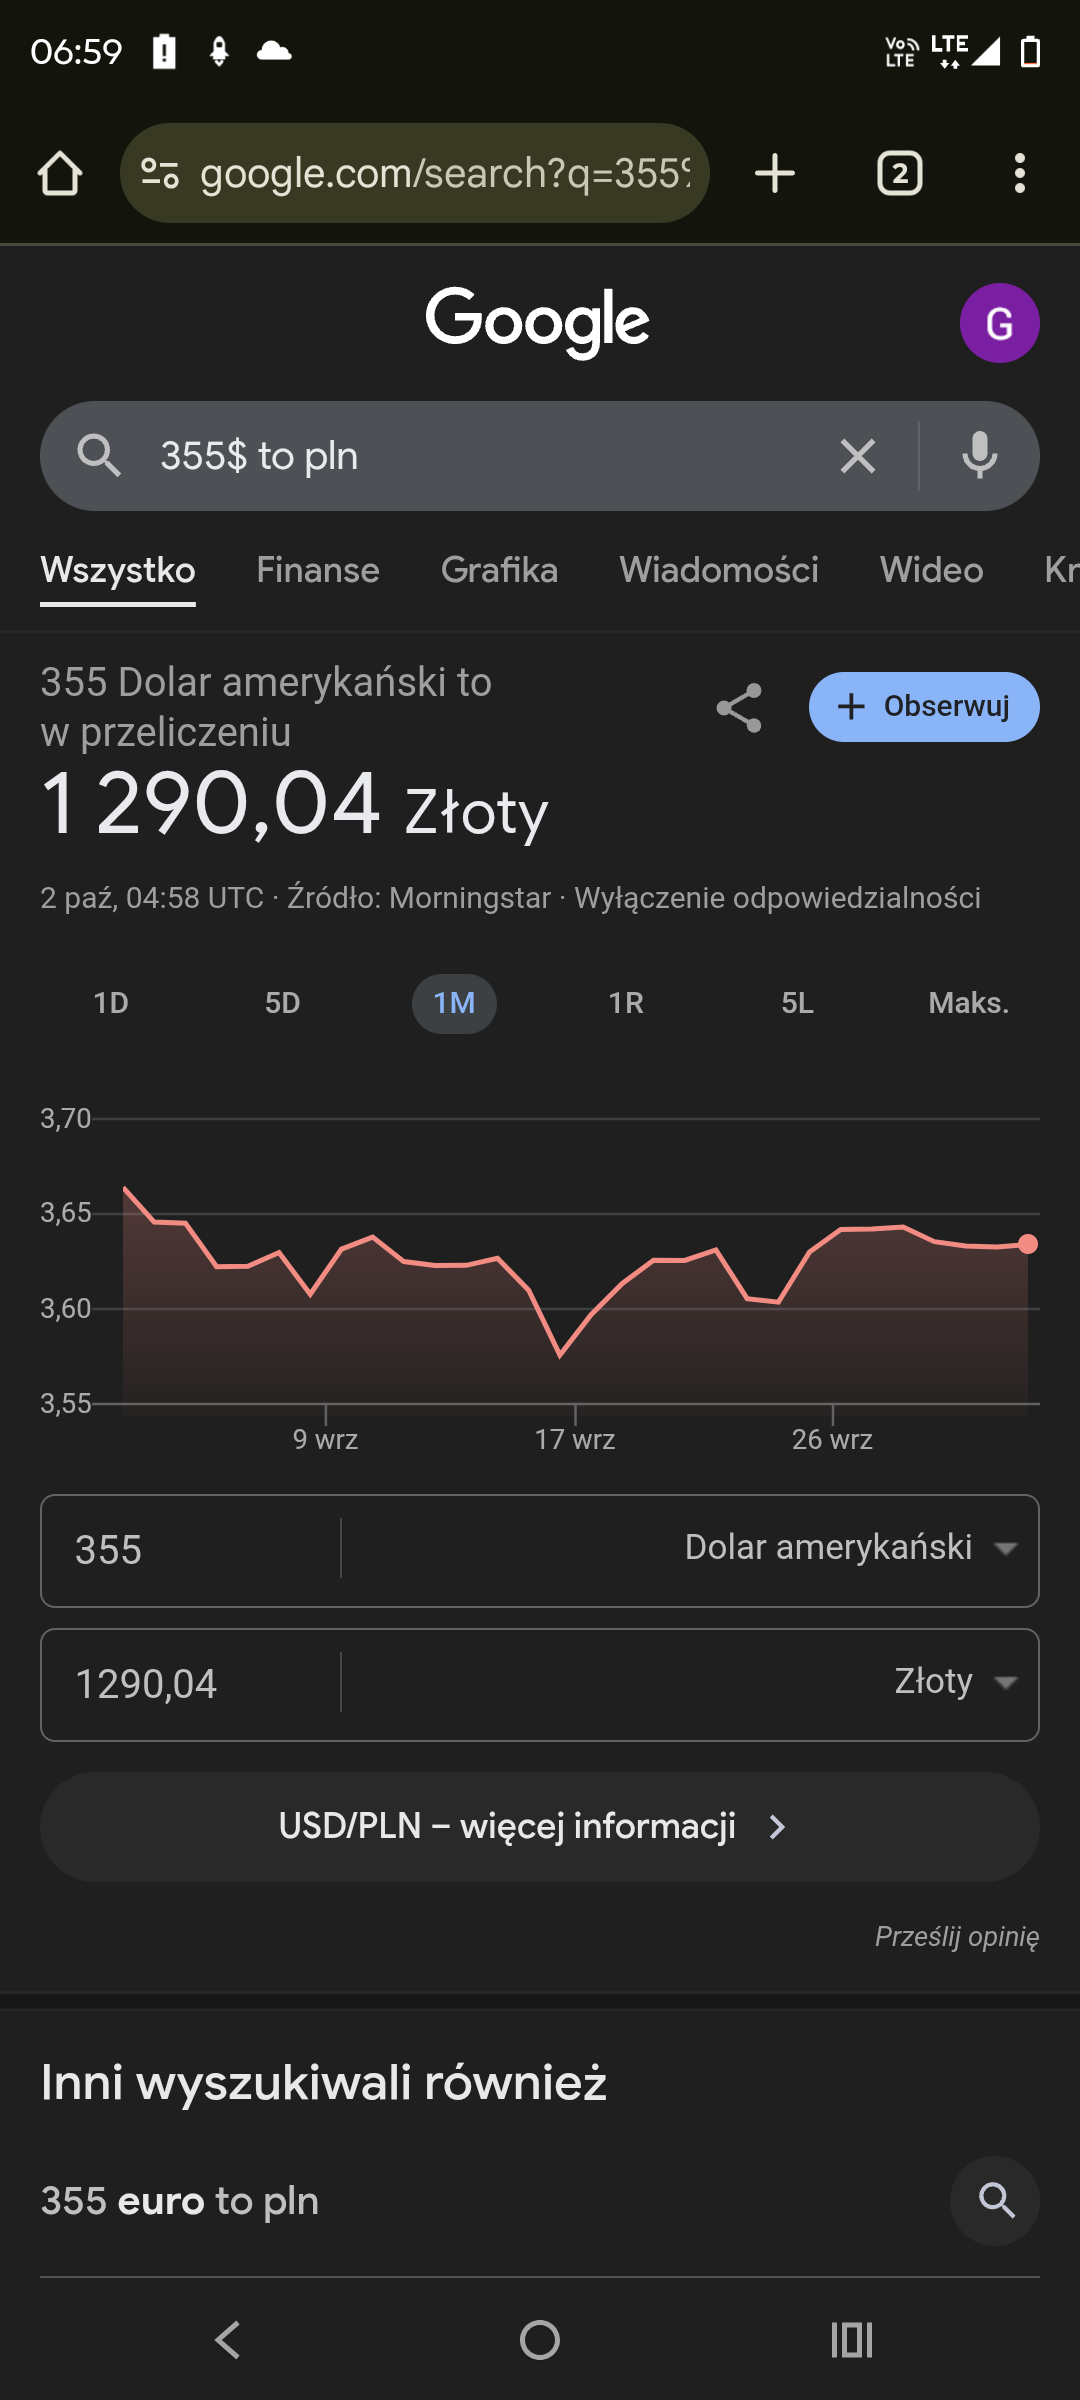This screenshot has height=2400, width=1080.
Task: Open Chrome's three-dot overflow menu
Action: pyautogui.click(x=1019, y=174)
